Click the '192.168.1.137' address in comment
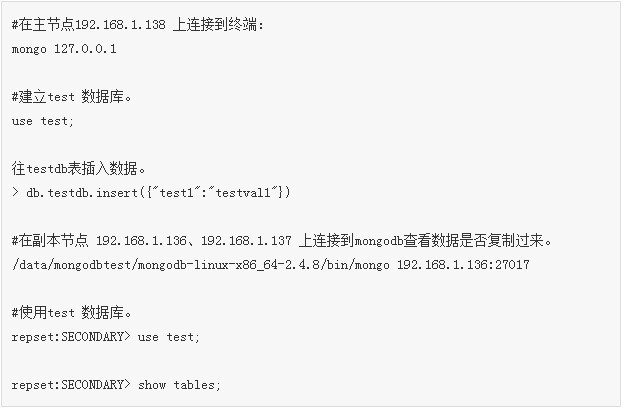The width and height of the screenshot is (624, 408). click(x=246, y=240)
